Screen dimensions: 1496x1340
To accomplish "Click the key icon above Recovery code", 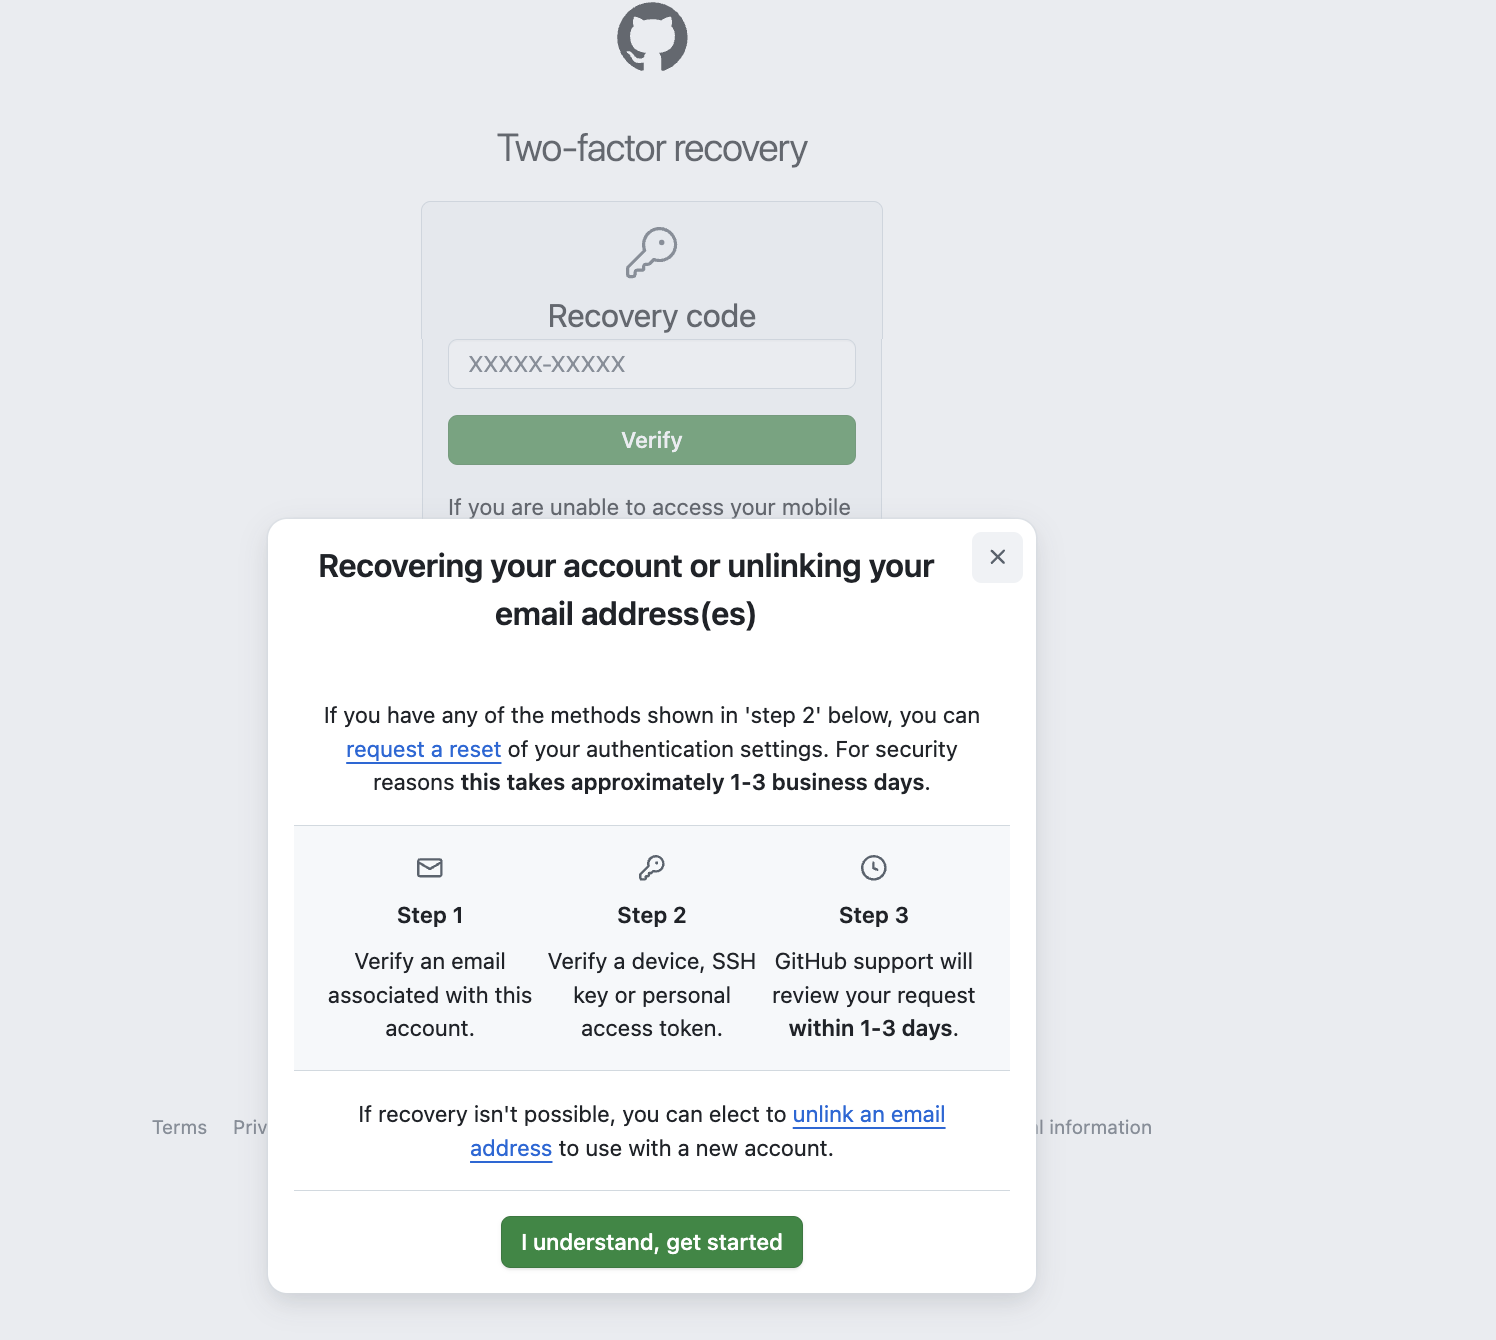I will (x=652, y=252).
